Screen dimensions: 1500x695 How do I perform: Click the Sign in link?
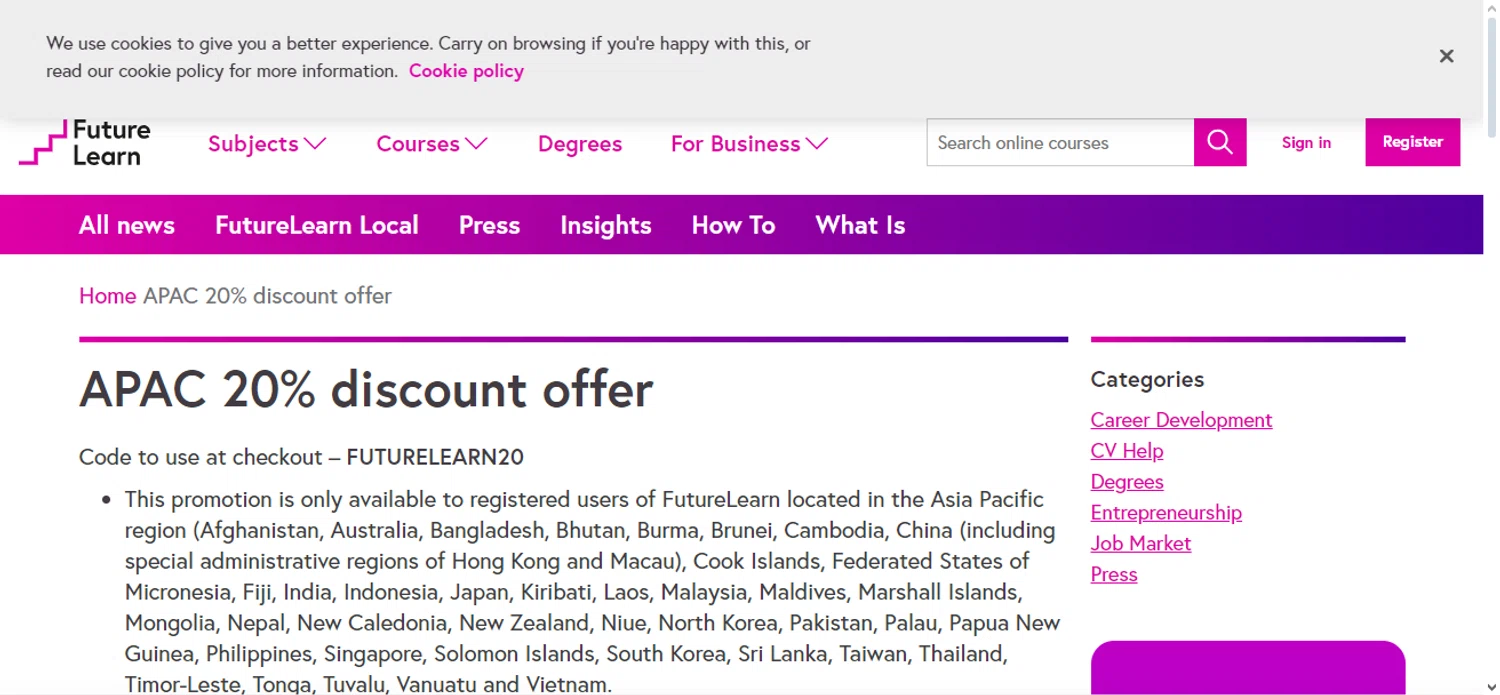pos(1306,143)
